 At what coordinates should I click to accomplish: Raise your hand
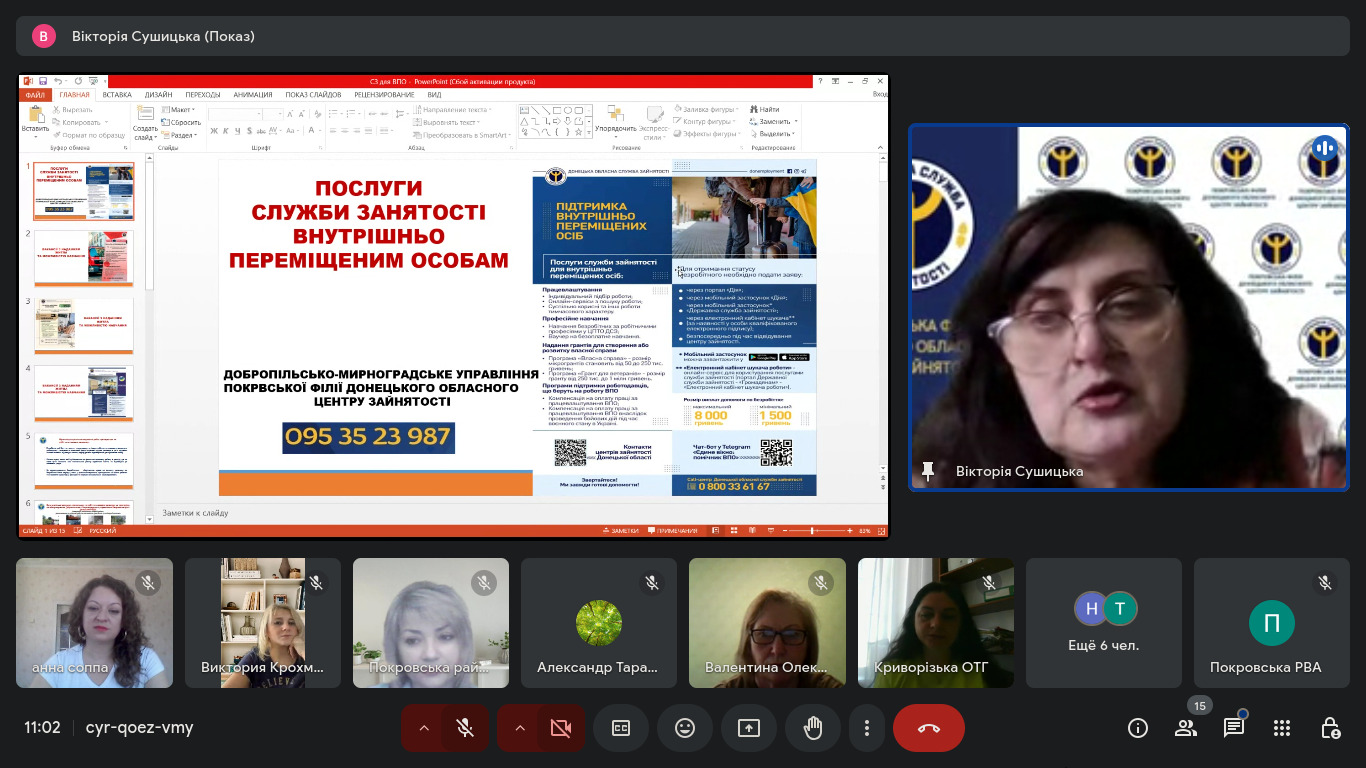(813, 728)
